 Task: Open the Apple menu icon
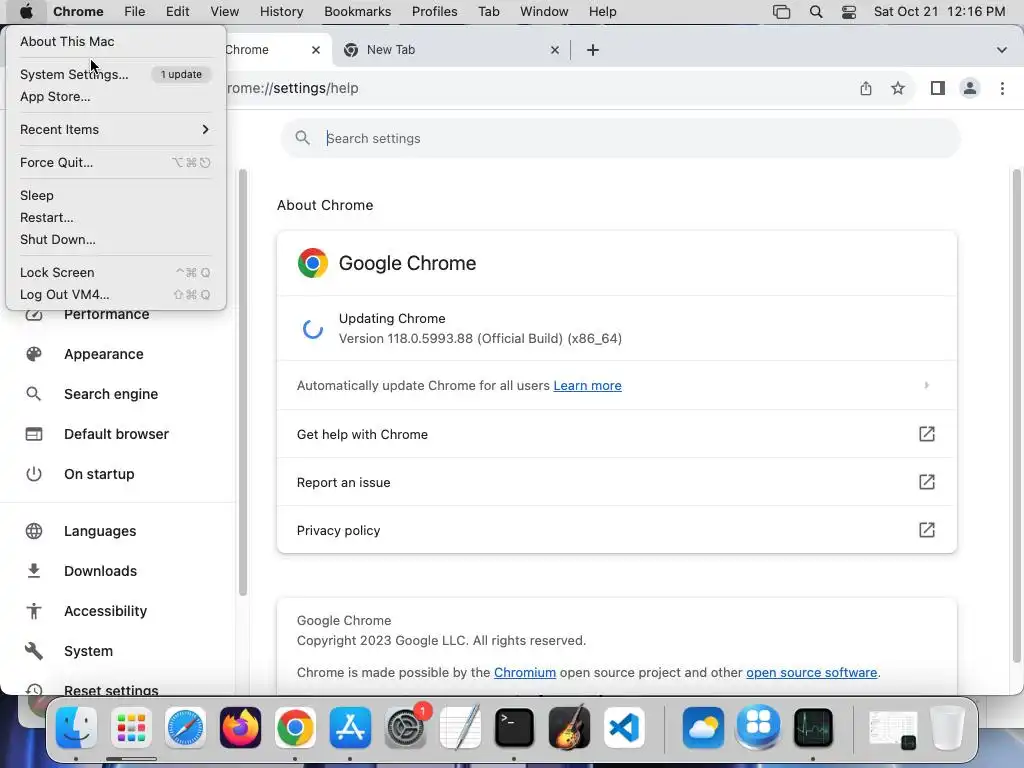pos(26,11)
